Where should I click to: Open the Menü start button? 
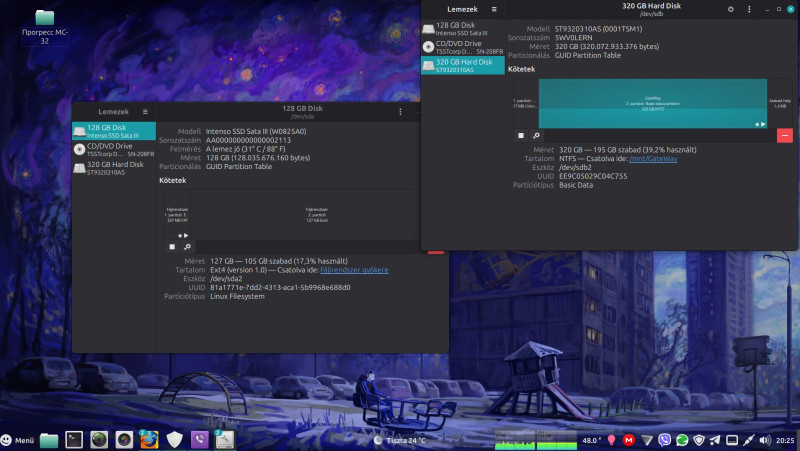[x=17, y=440]
